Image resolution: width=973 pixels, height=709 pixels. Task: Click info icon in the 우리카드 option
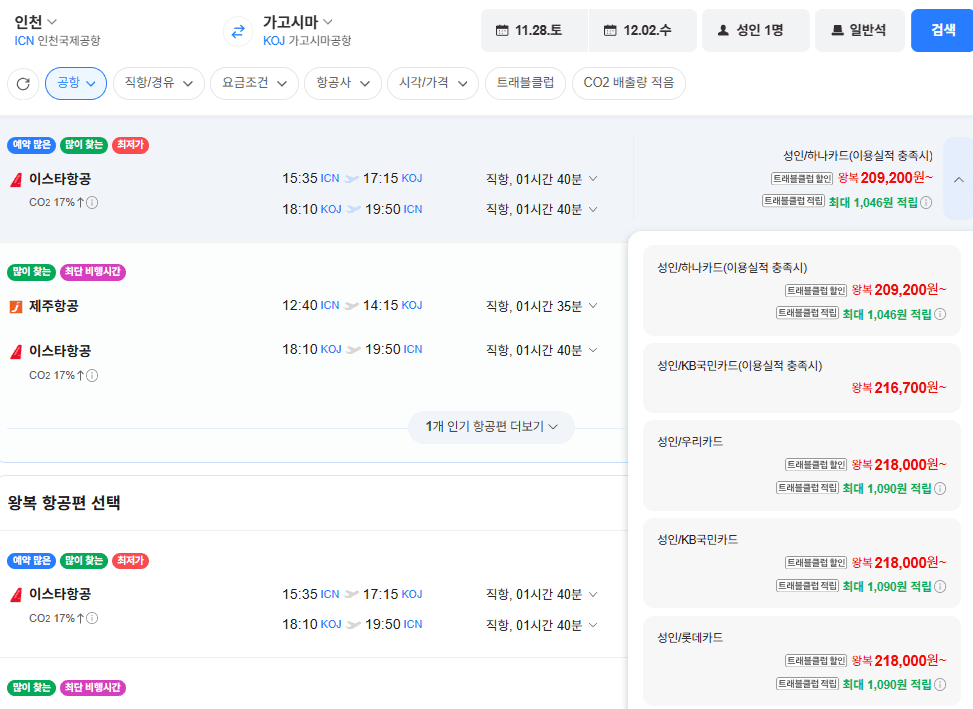point(940,488)
